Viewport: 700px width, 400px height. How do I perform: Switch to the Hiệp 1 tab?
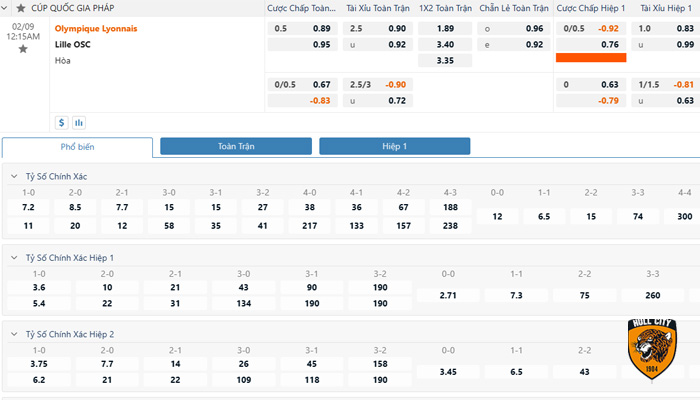click(x=394, y=146)
